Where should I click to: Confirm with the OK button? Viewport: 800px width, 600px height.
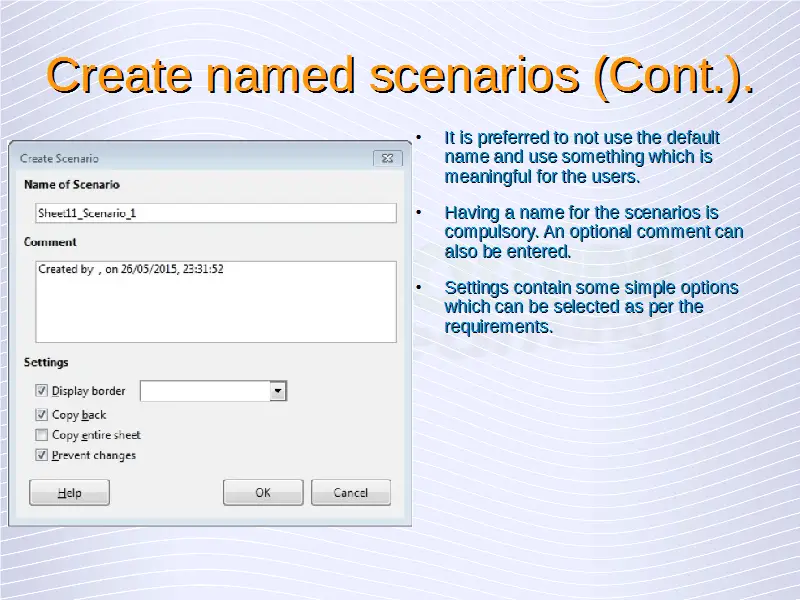263,492
